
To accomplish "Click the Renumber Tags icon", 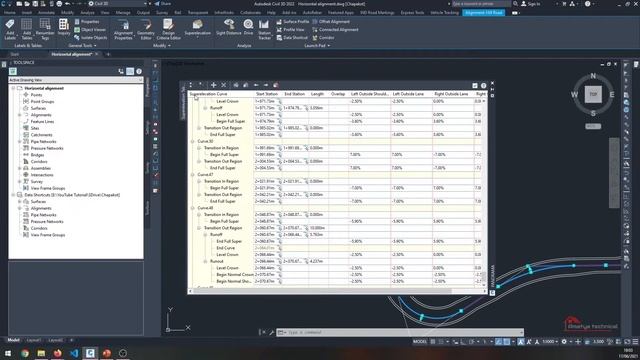I will coord(45,25).
